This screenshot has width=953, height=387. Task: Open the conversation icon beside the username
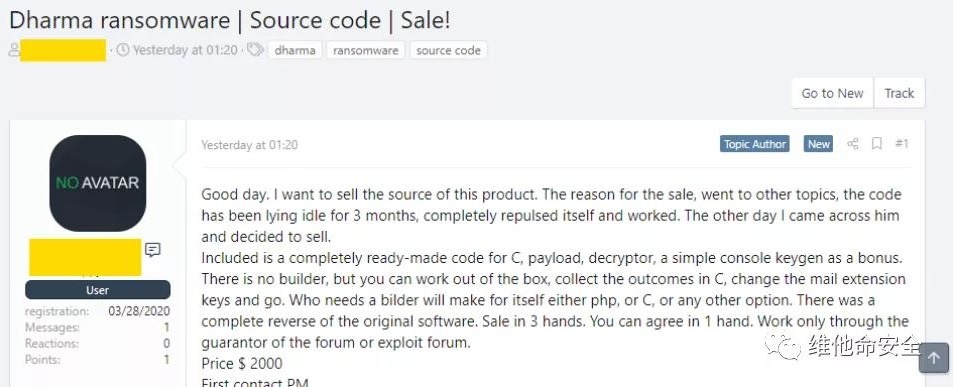point(153,250)
